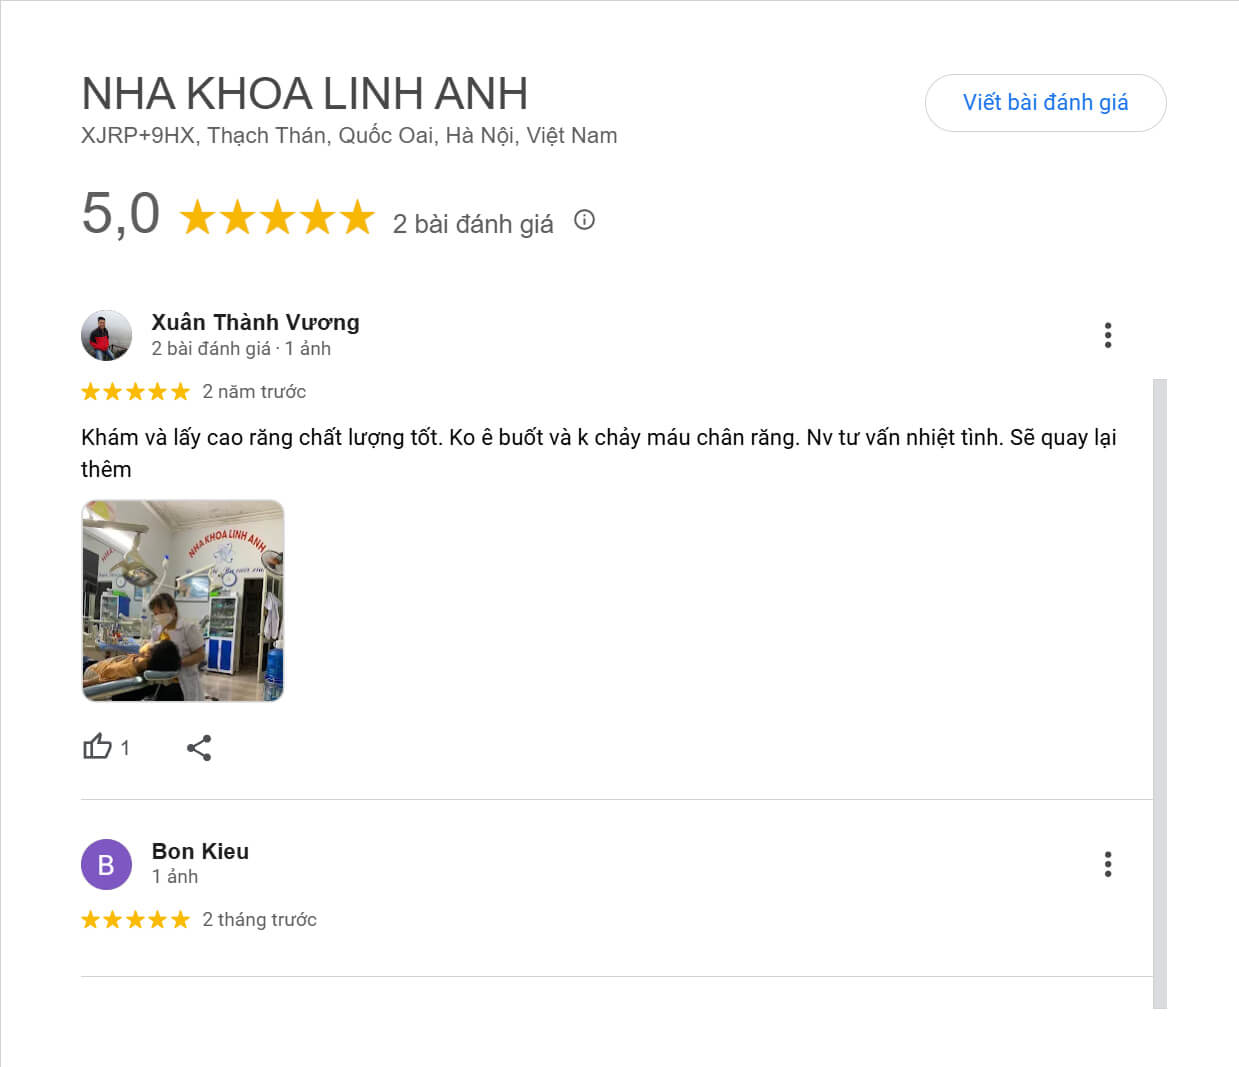Click the reviews list vertical scrollbar
The width and height of the screenshot is (1239, 1067).
1160,693
